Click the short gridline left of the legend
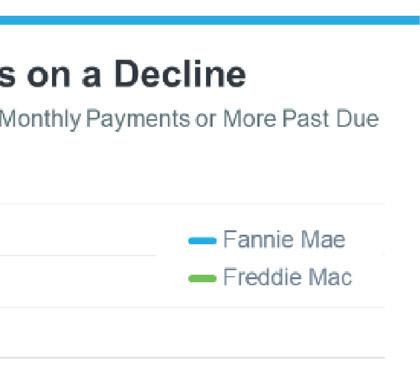Screen dimensions: 420x390 (x=78, y=256)
